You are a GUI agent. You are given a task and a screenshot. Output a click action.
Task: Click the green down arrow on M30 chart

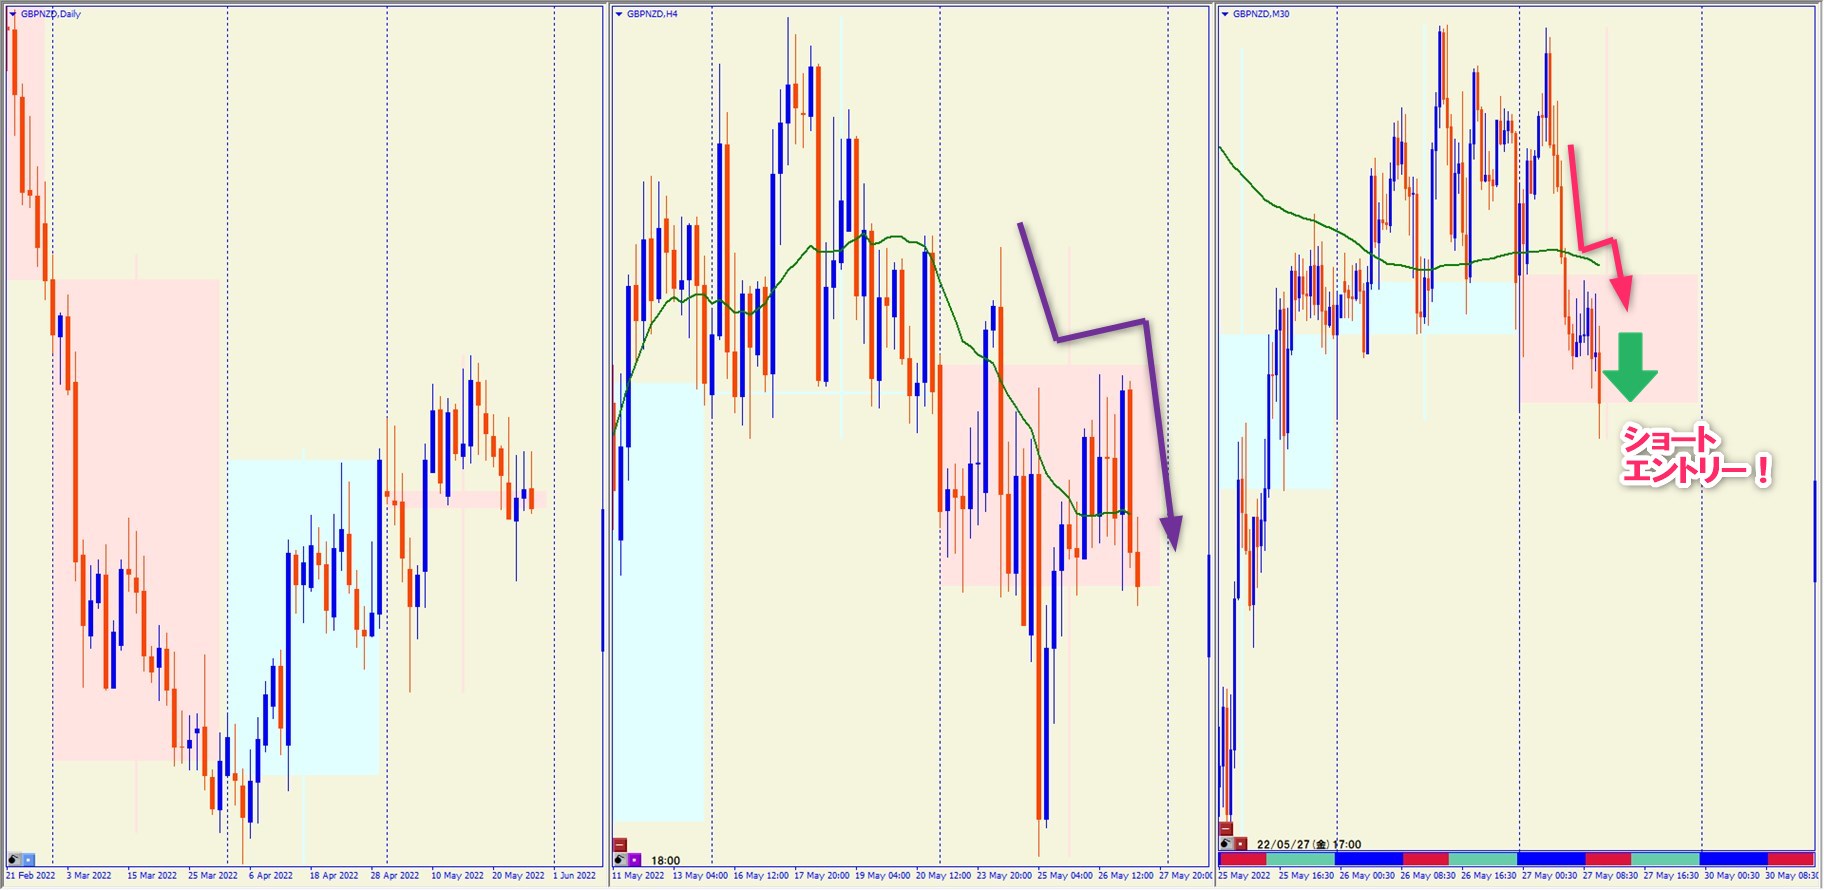coord(1630,367)
